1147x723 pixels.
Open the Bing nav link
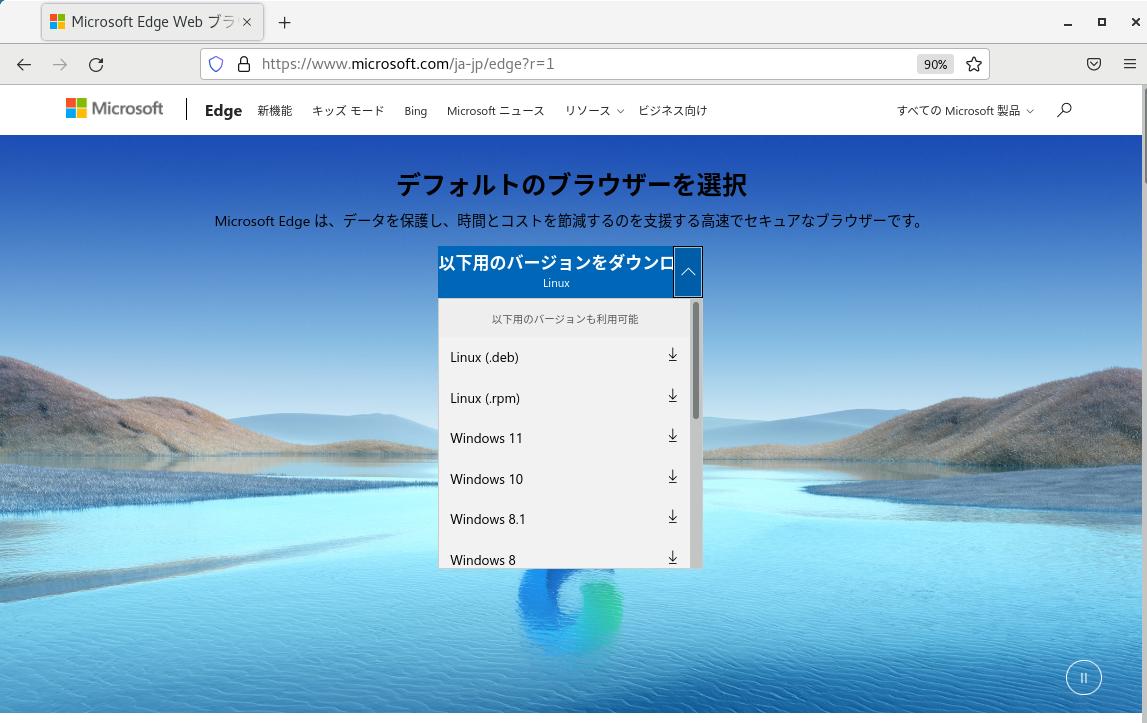pos(415,110)
